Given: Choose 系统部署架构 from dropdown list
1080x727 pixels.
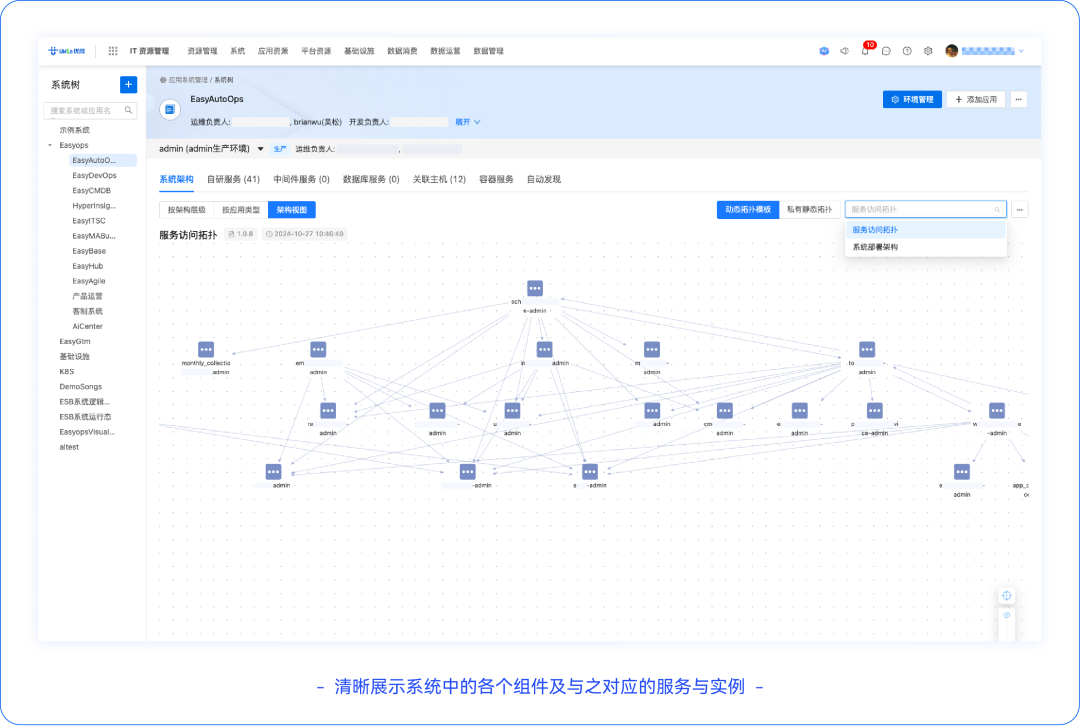Looking at the screenshot, I should tap(926, 247).
